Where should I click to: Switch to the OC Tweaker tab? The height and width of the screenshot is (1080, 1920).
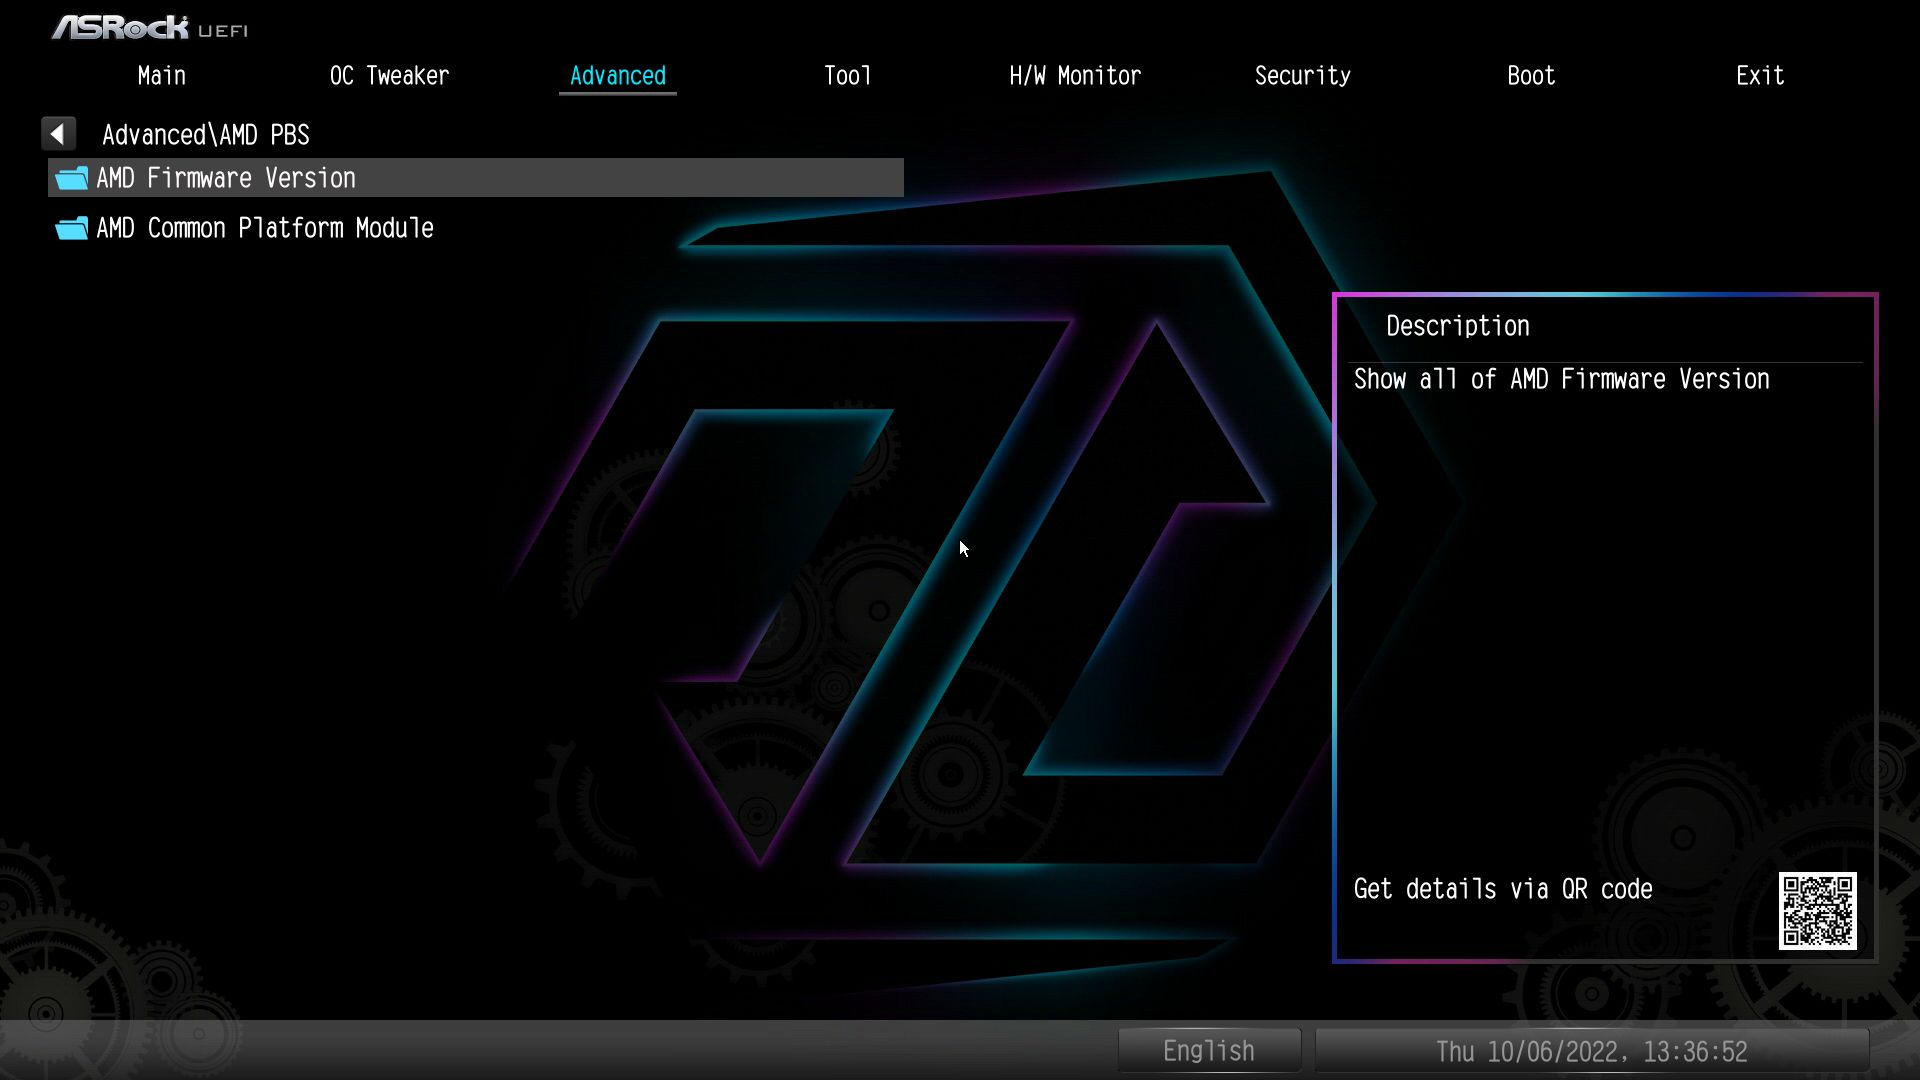click(x=389, y=76)
